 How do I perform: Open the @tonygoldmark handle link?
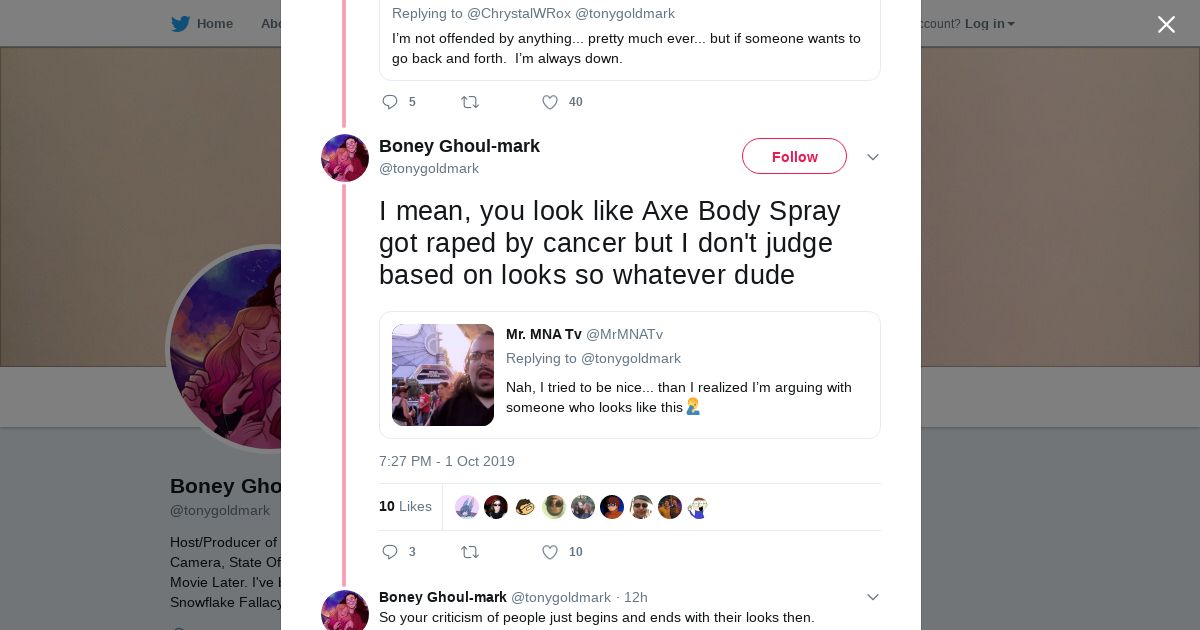(x=429, y=169)
